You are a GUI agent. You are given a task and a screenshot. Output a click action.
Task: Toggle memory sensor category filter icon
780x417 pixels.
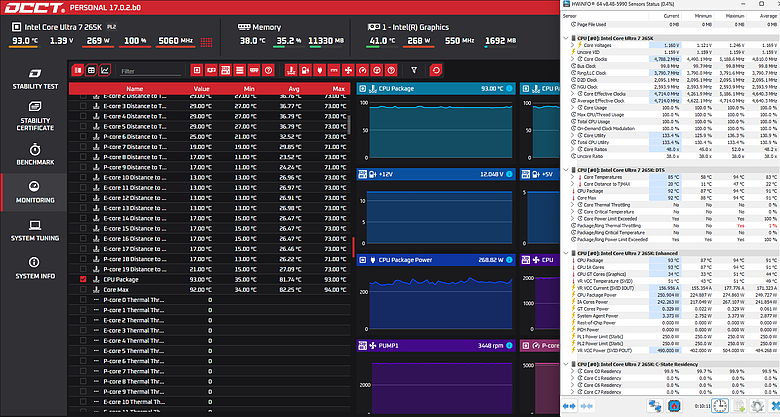point(254,70)
